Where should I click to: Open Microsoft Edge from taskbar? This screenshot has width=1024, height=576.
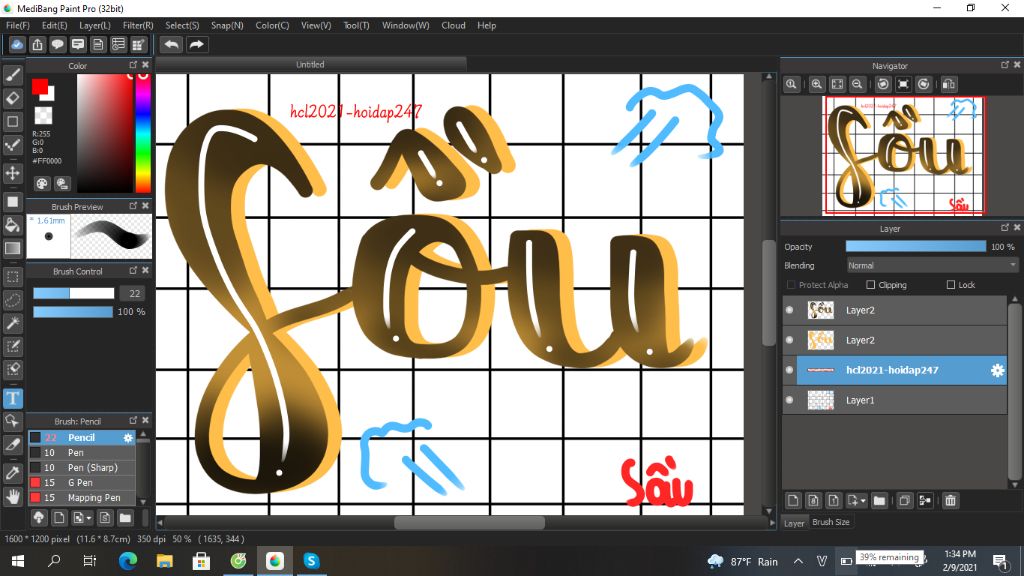128,560
